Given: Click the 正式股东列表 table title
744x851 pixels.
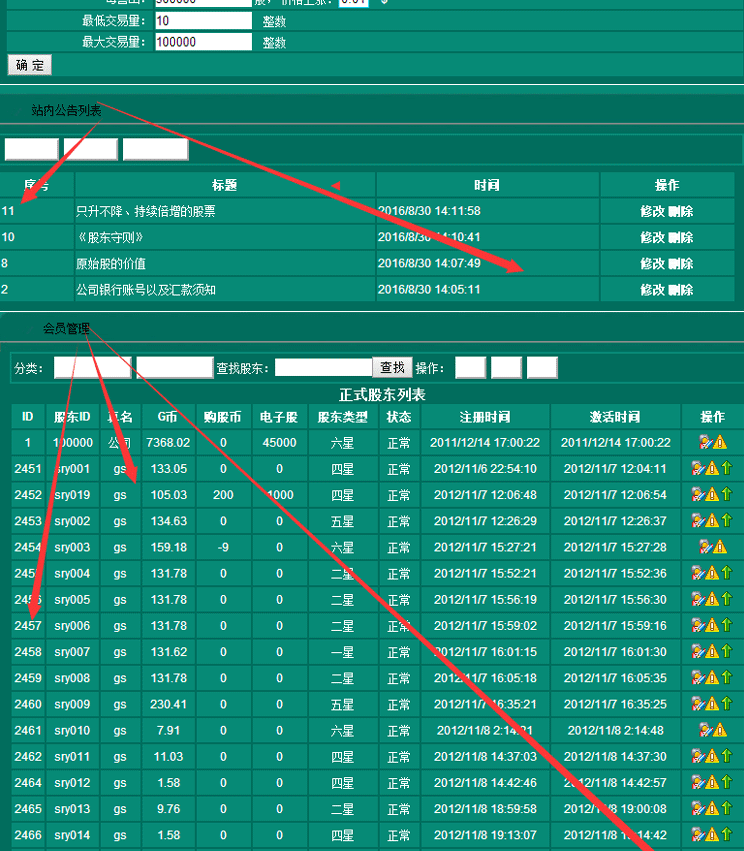Looking at the screenshot, I should (382, 395).
